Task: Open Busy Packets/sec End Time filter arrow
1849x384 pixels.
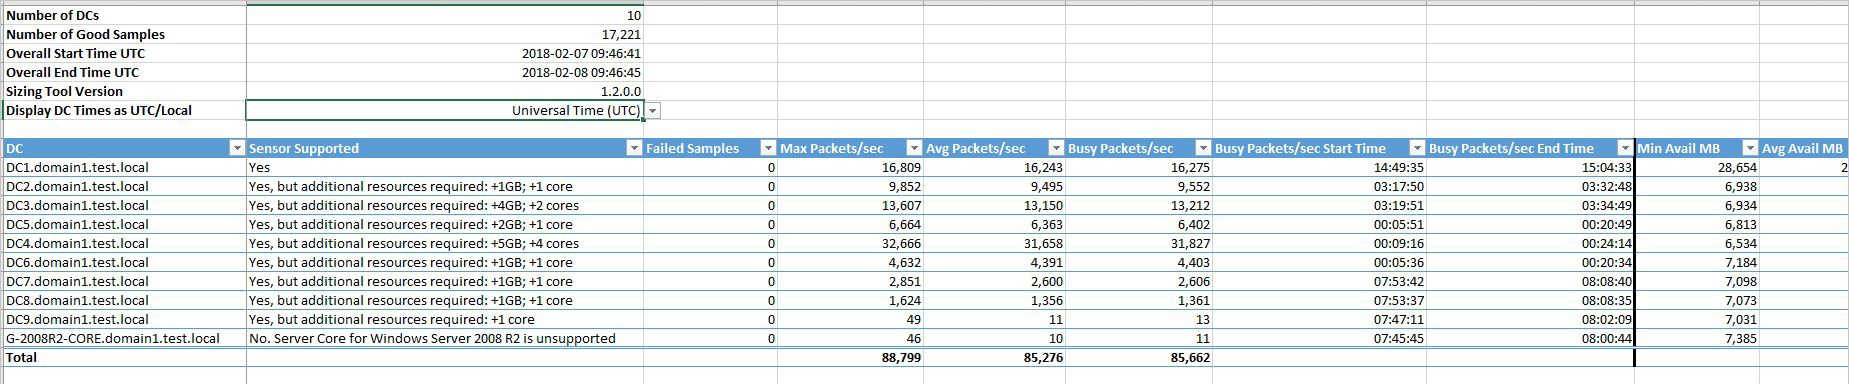Action: click(x=1625, y=148)
